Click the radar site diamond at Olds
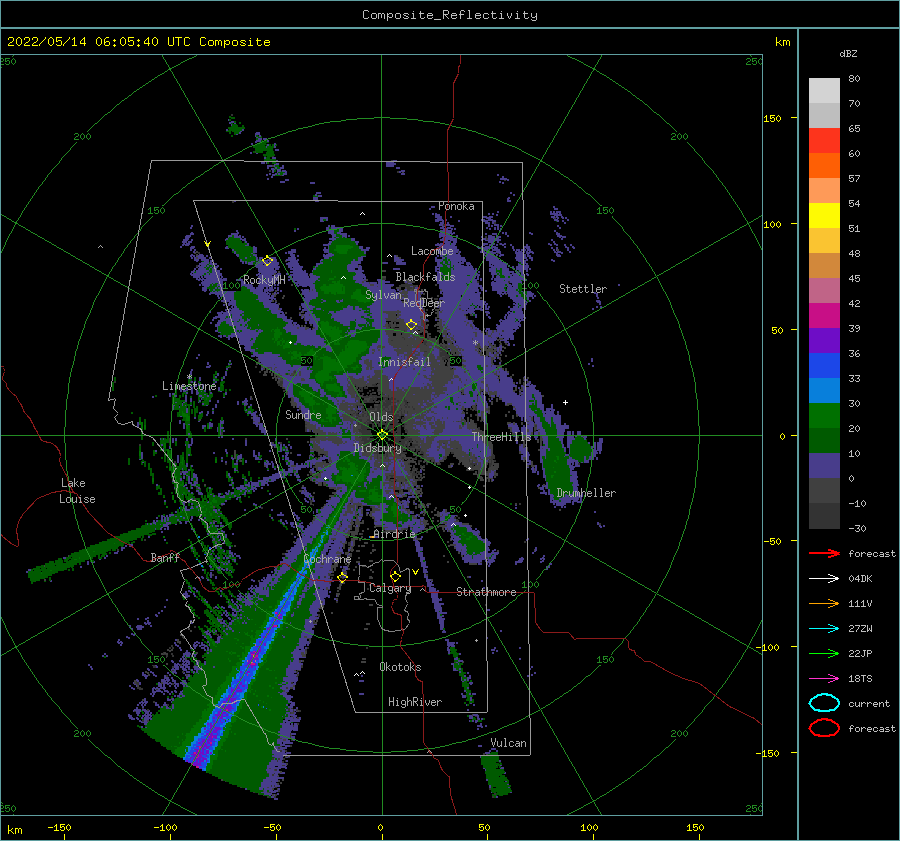900x841 pixels. click(x=382, y=435)
